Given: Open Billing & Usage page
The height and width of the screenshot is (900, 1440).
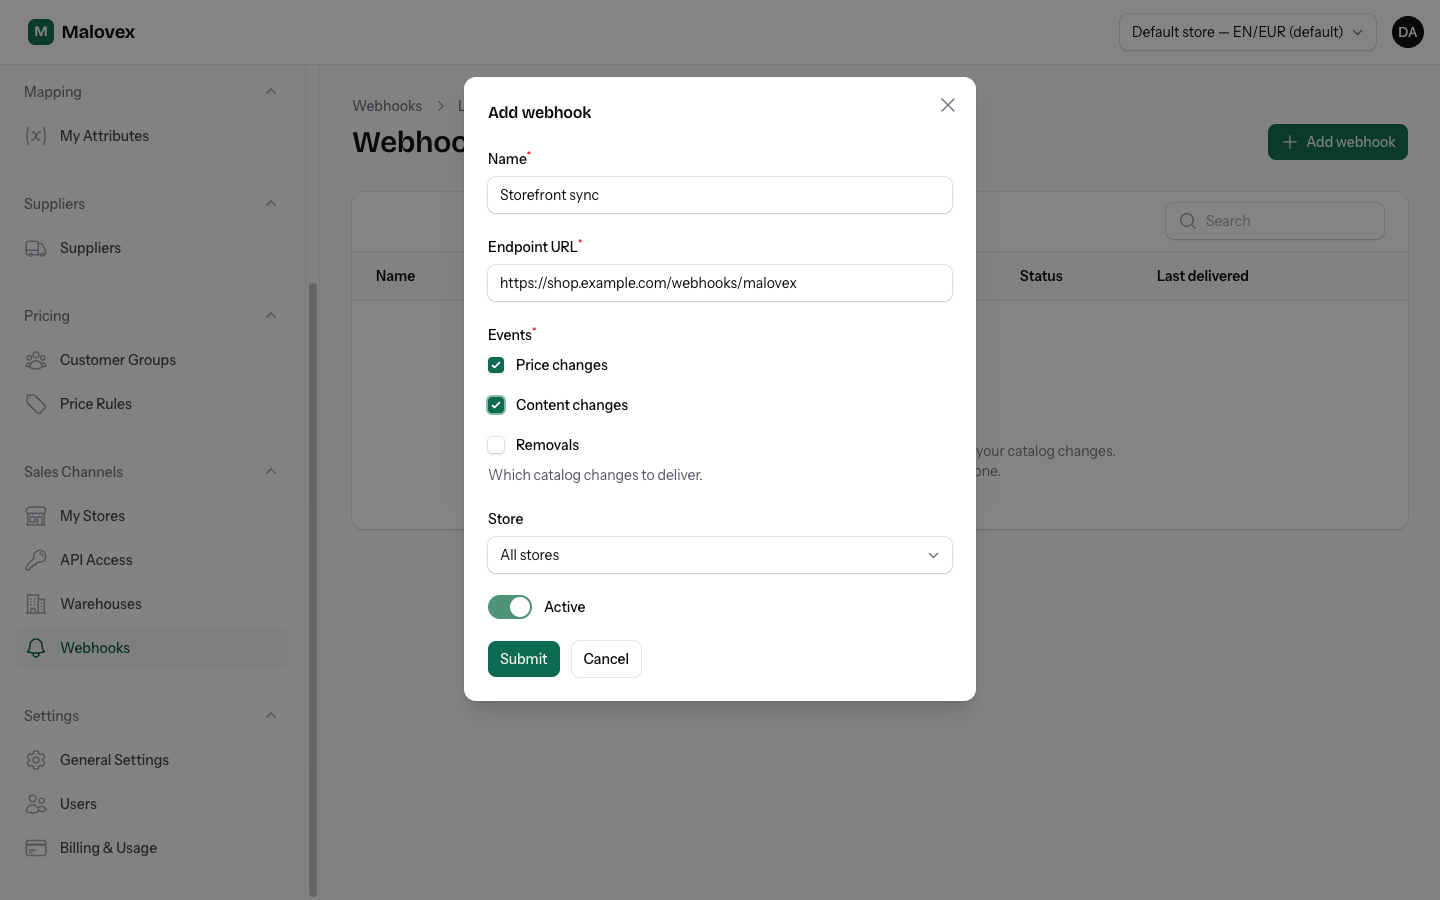Looking at the screenshot, I should pyautogui.click(x=152, y=848).
